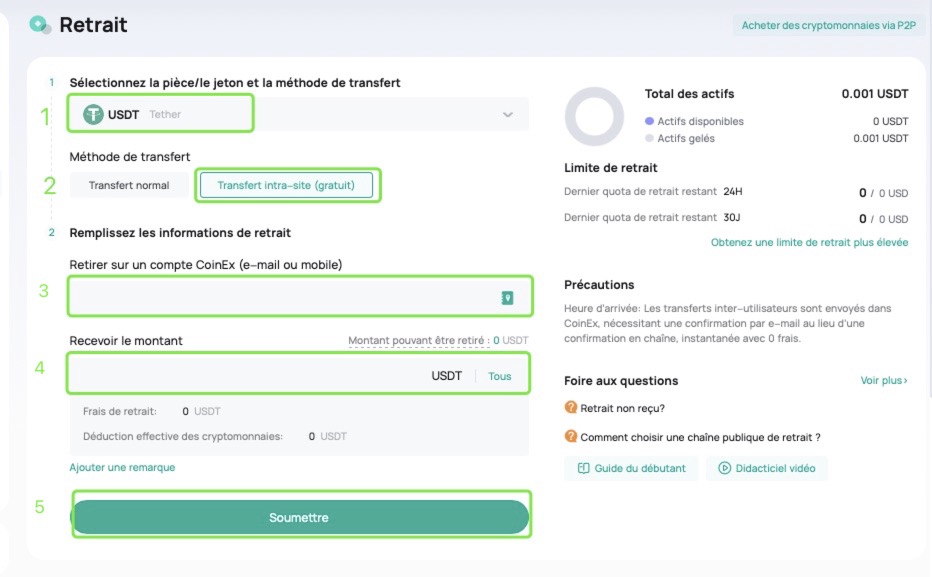Expand the coin selection dropdown chevron

point(508,114)
